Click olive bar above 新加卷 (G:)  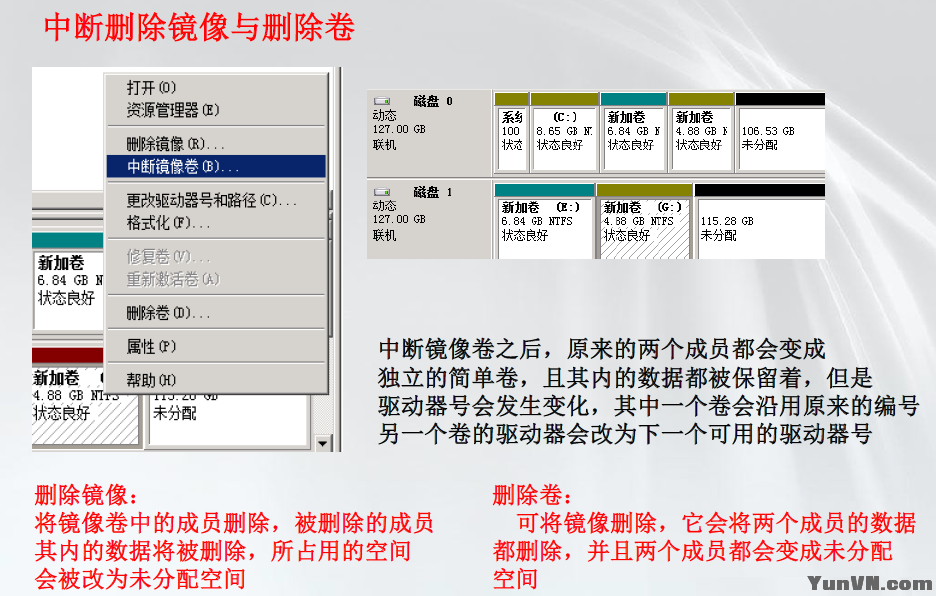coord(645,190)
